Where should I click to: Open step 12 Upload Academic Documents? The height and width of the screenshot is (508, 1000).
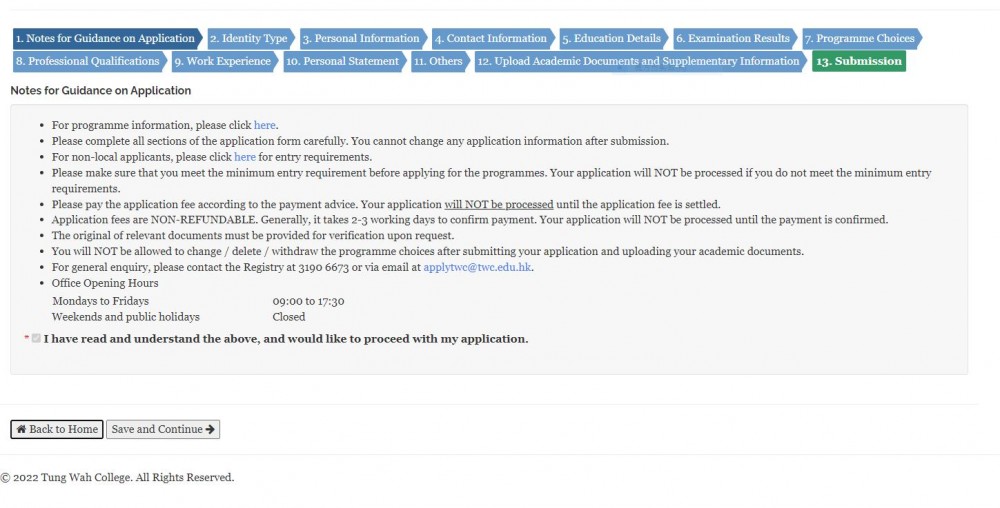640,61
